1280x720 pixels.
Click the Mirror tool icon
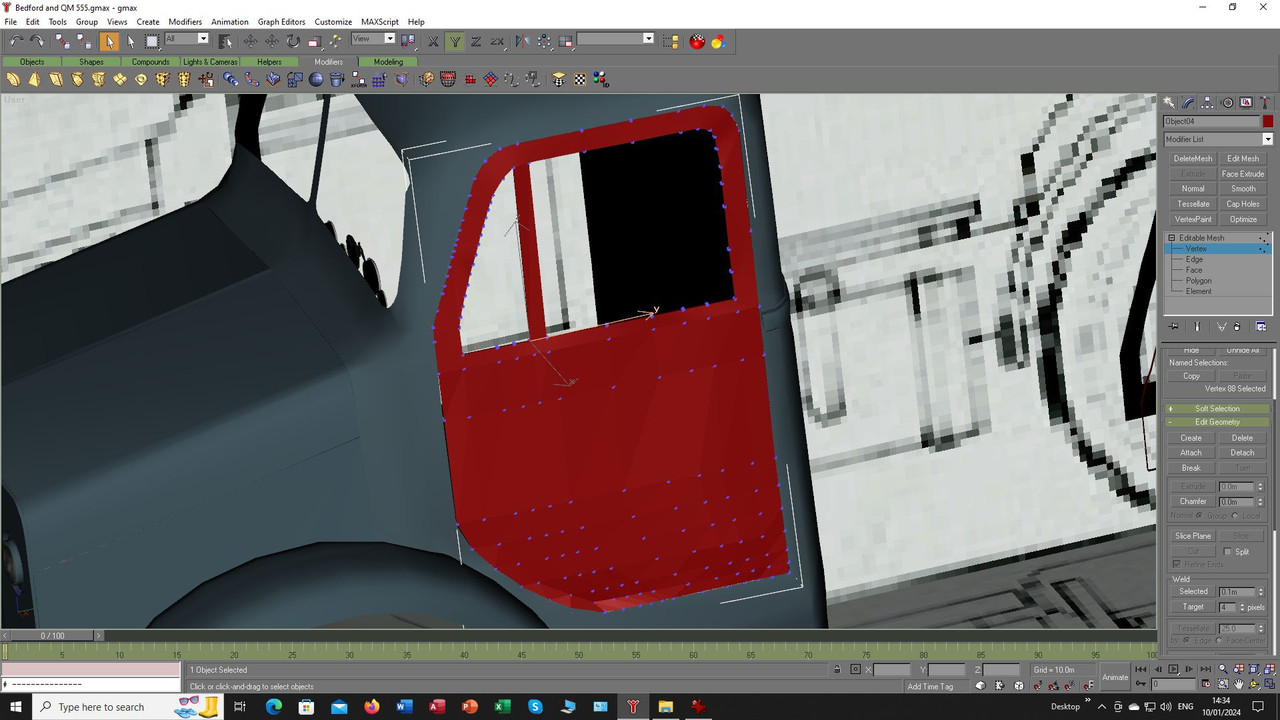point(522,41)
